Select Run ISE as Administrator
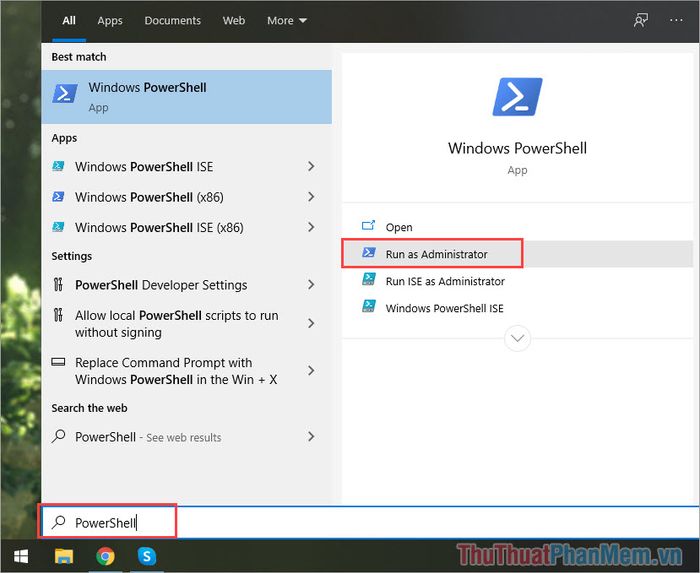The height and width of the screenshot is (573, 700). pyautogui.click(x=445, y=281)
